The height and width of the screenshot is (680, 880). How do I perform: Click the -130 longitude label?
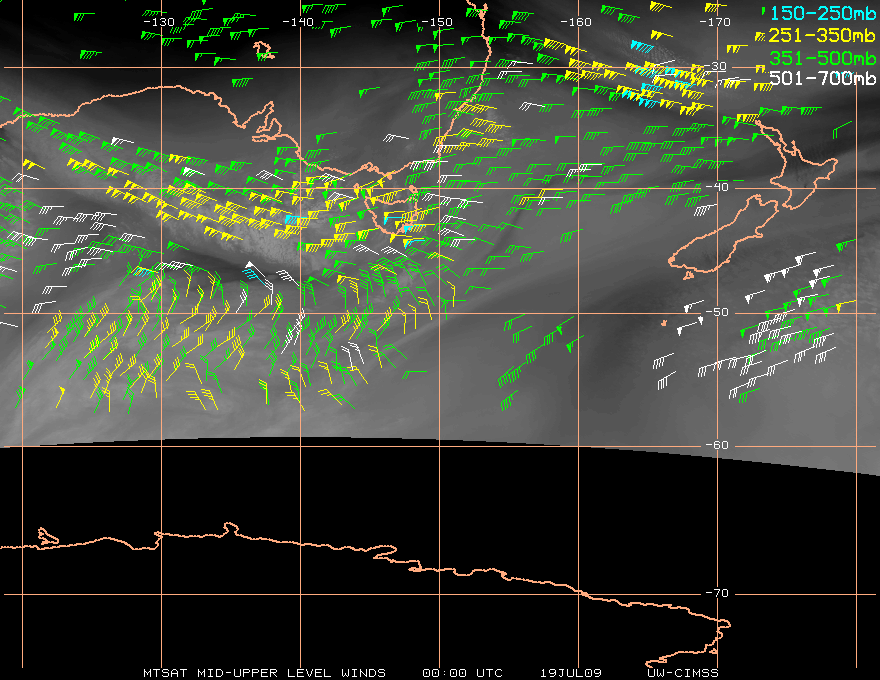(x=159, y=22)
